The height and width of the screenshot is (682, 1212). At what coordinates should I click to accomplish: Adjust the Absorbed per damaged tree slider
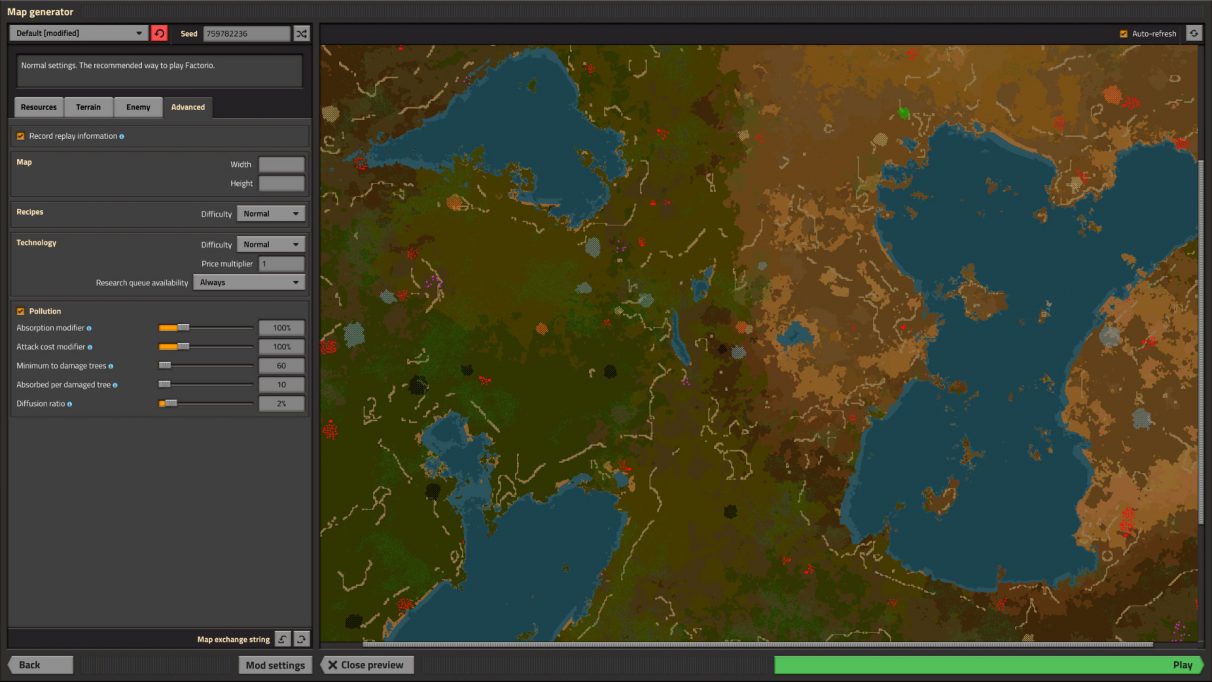[x=206, y=385]
